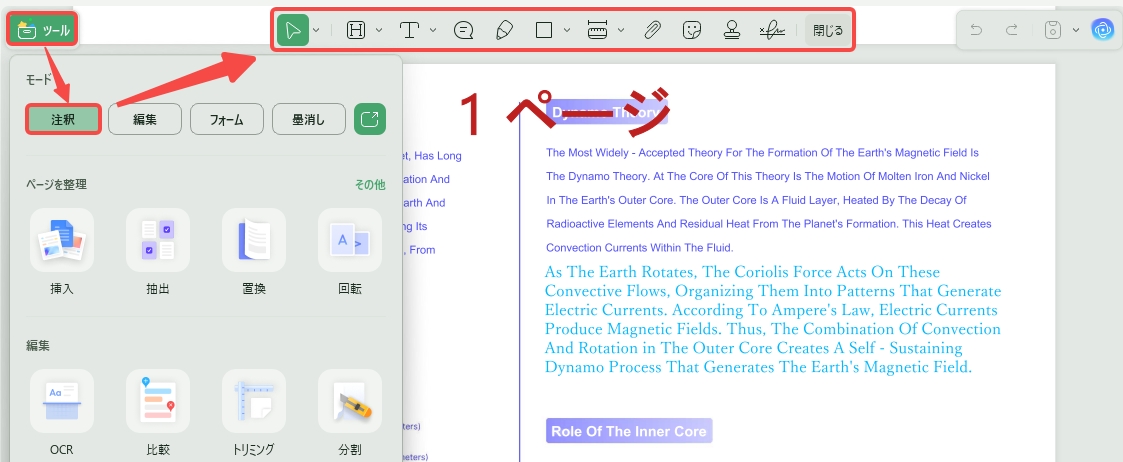Click the Dynamo Theory heading
Screen dimensions: 1123x462
click(x=607, y=112)
